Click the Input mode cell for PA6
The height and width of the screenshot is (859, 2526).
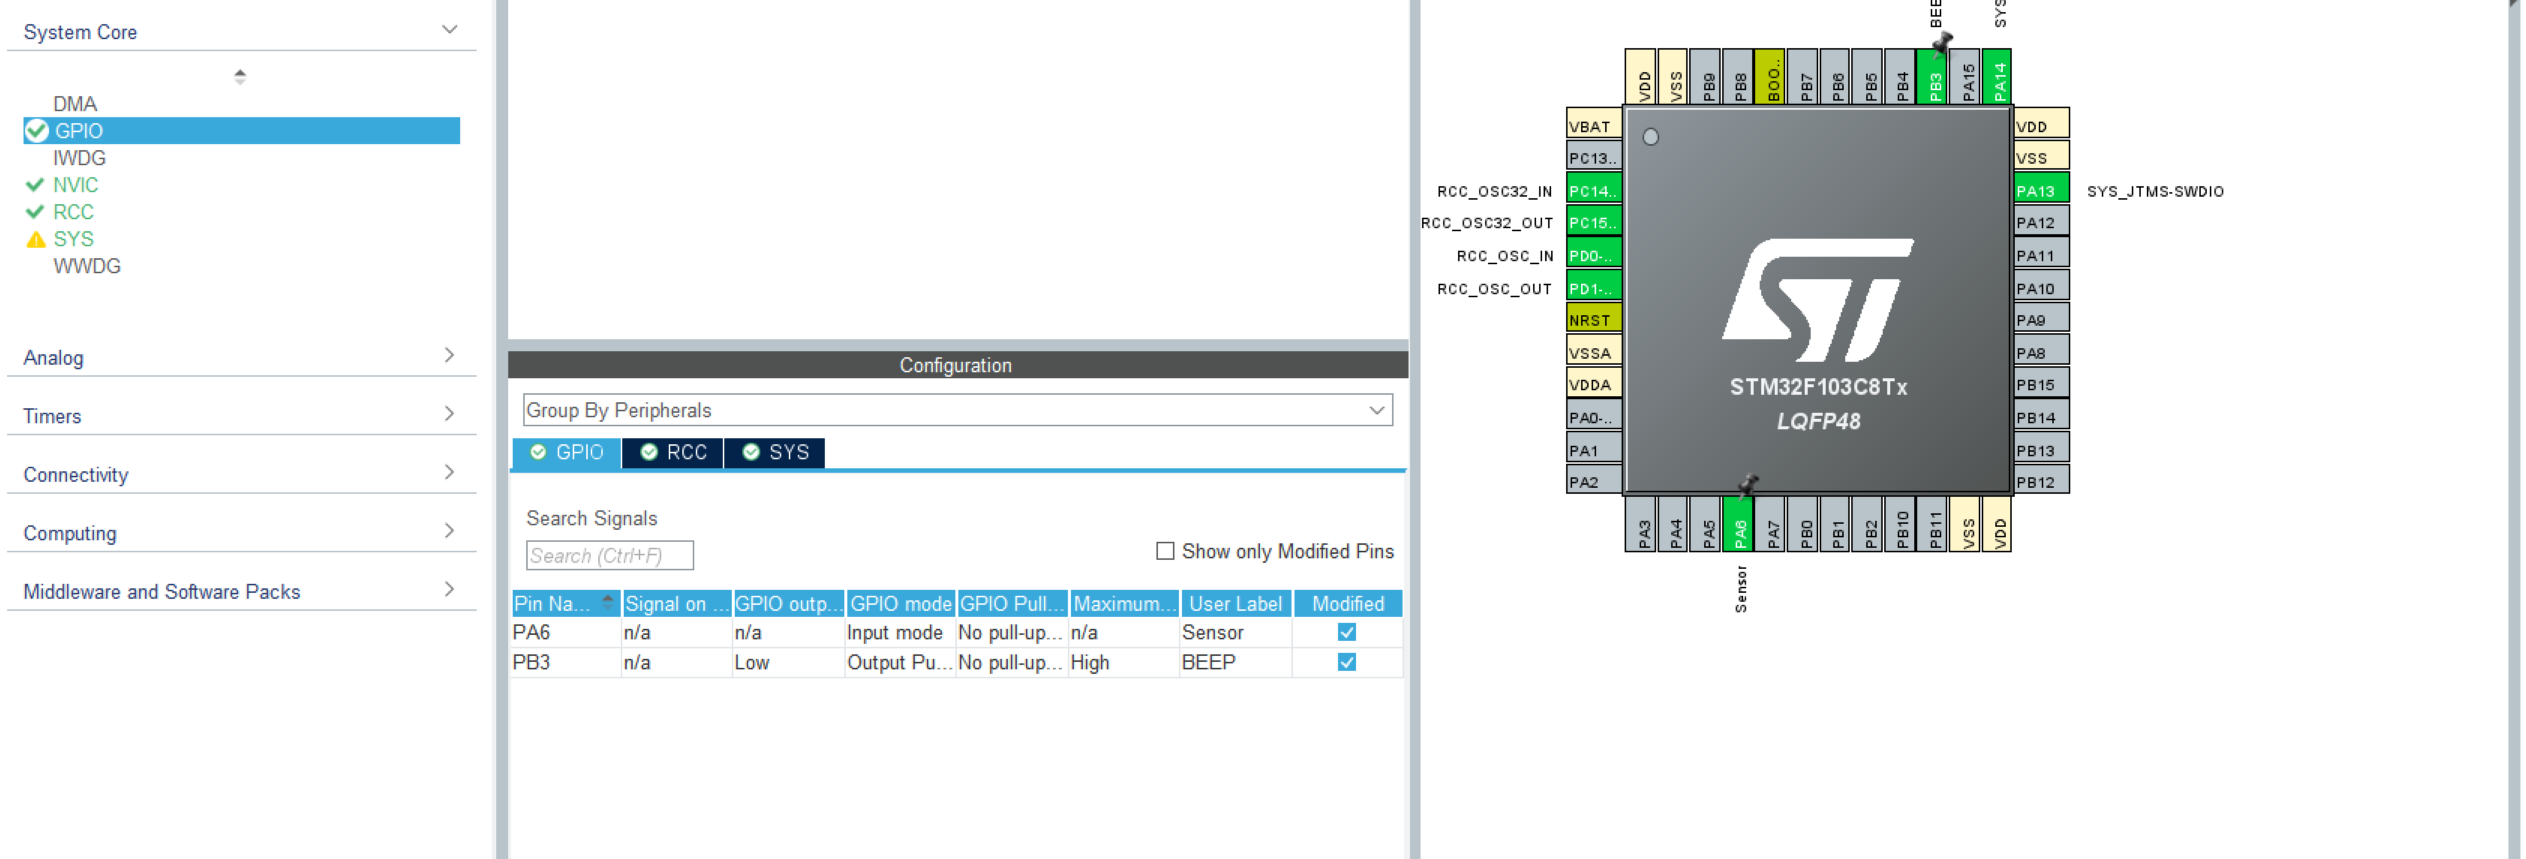(901, 633)
